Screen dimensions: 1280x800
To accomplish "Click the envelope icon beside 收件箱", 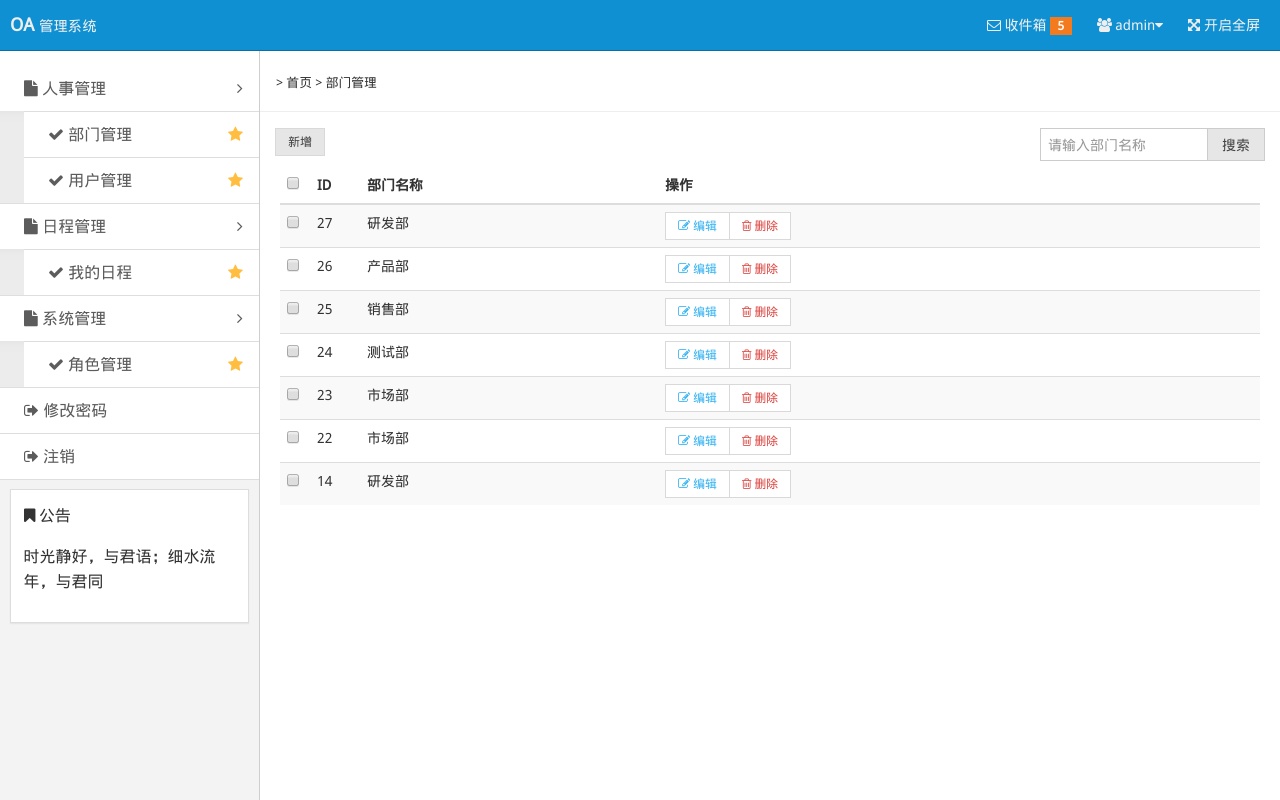I will [994, 26].
